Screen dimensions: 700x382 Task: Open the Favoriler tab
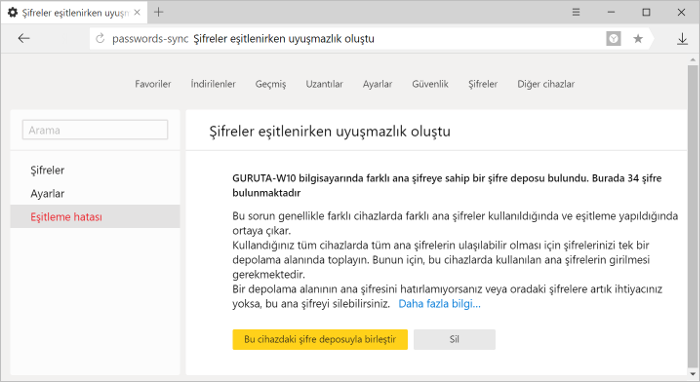click(x=153, y=84)
